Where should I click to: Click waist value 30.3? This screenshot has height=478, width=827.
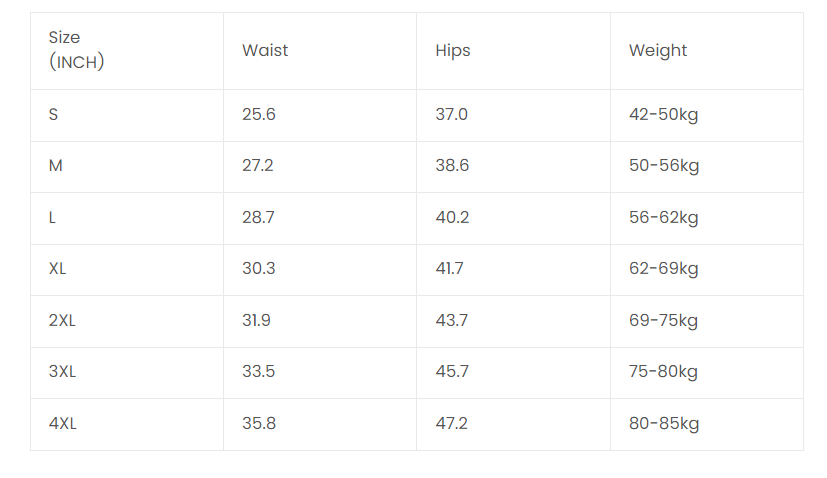pyautogui.click(x=259, y=269)
